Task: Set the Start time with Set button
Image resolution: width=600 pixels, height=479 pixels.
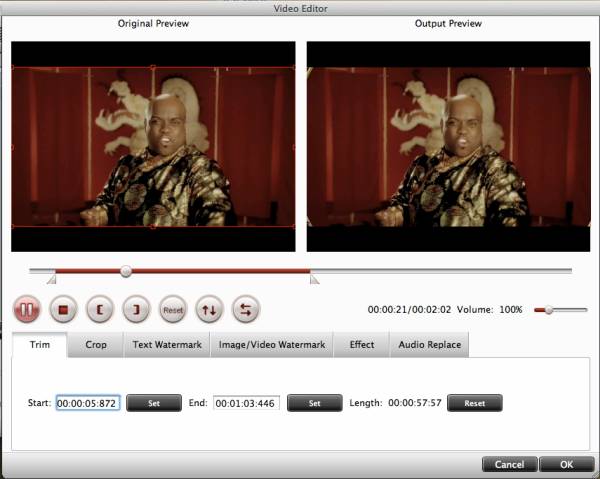Action: [x=154, y=403]
